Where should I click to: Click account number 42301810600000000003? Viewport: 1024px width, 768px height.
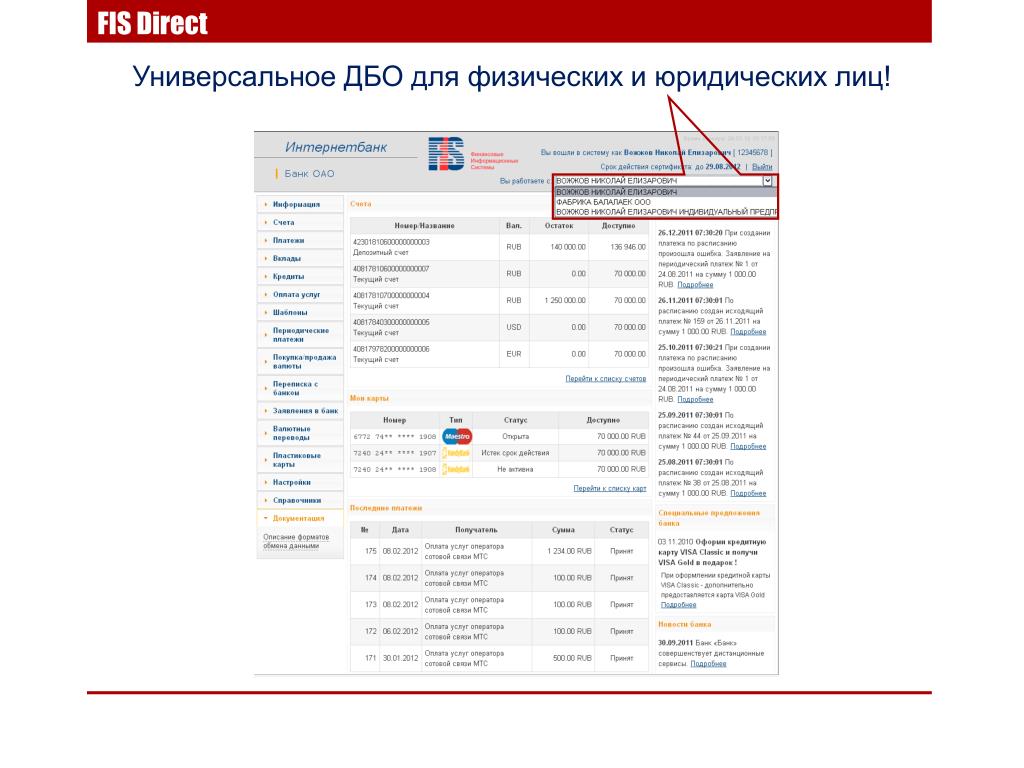[391, 242]
